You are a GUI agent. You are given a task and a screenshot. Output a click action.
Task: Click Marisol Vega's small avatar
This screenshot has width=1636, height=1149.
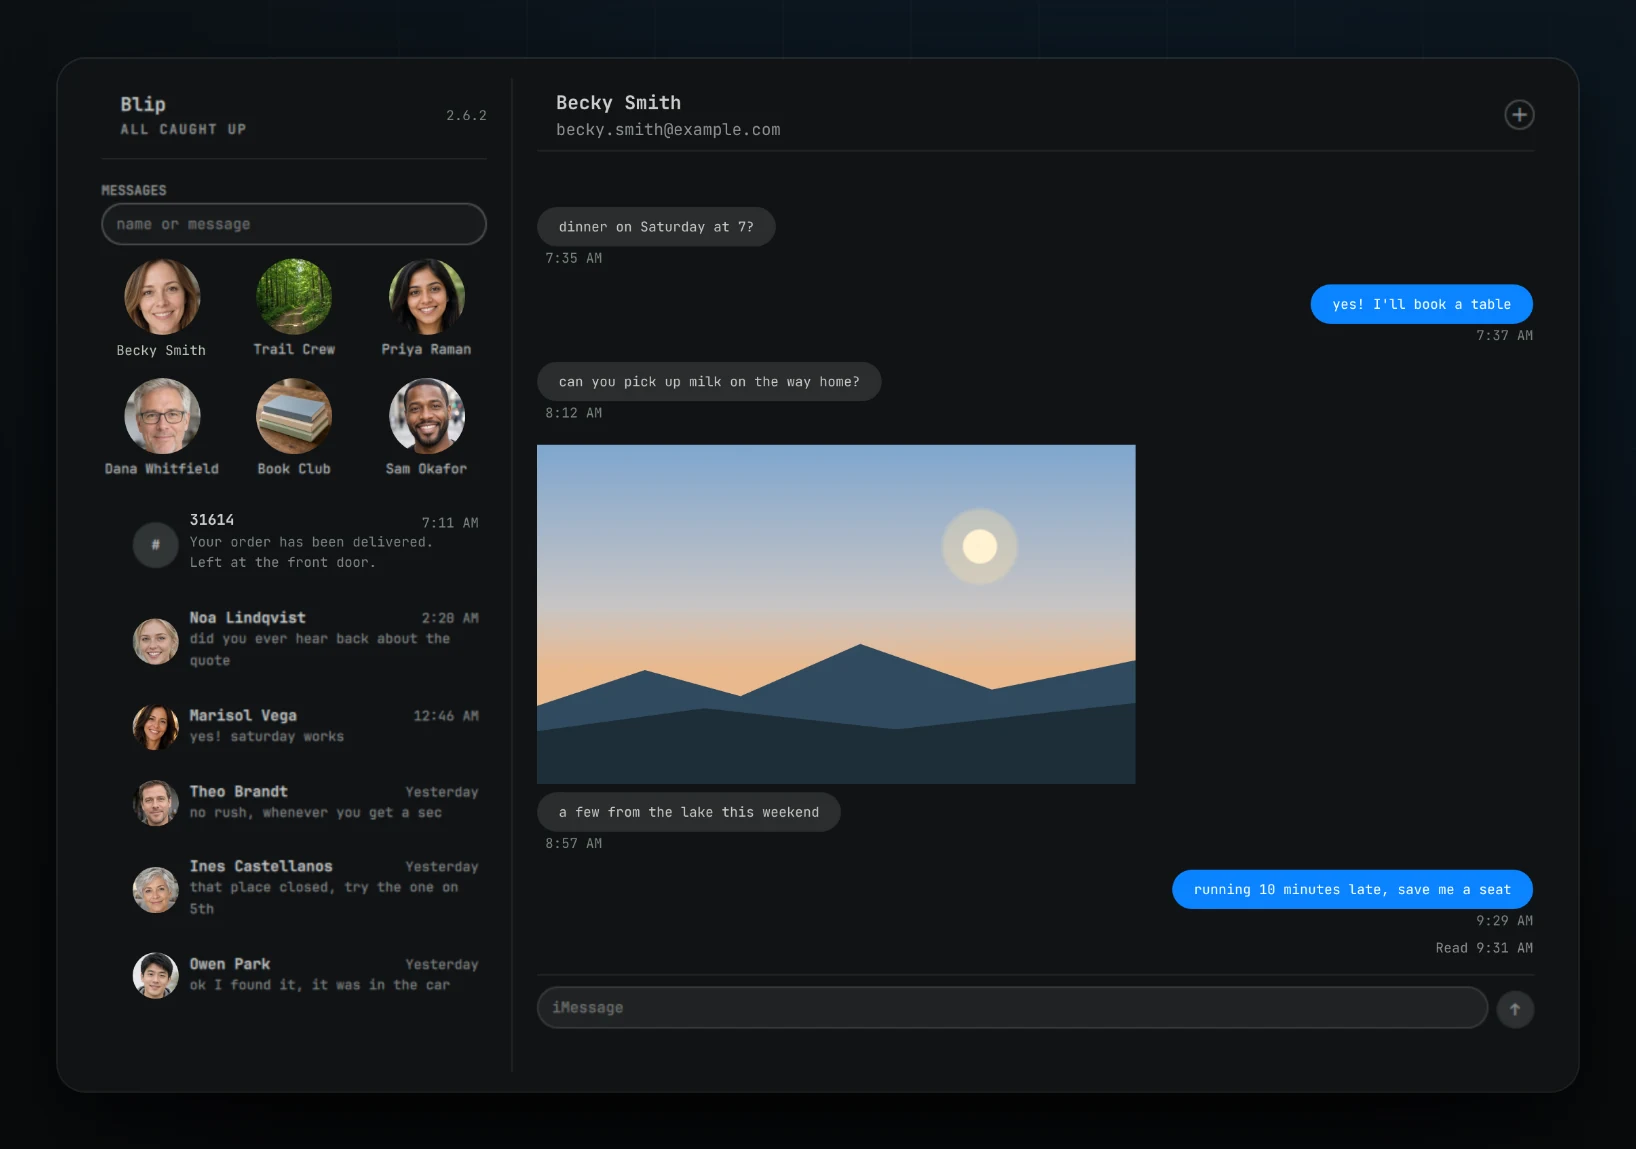[156, 727]
